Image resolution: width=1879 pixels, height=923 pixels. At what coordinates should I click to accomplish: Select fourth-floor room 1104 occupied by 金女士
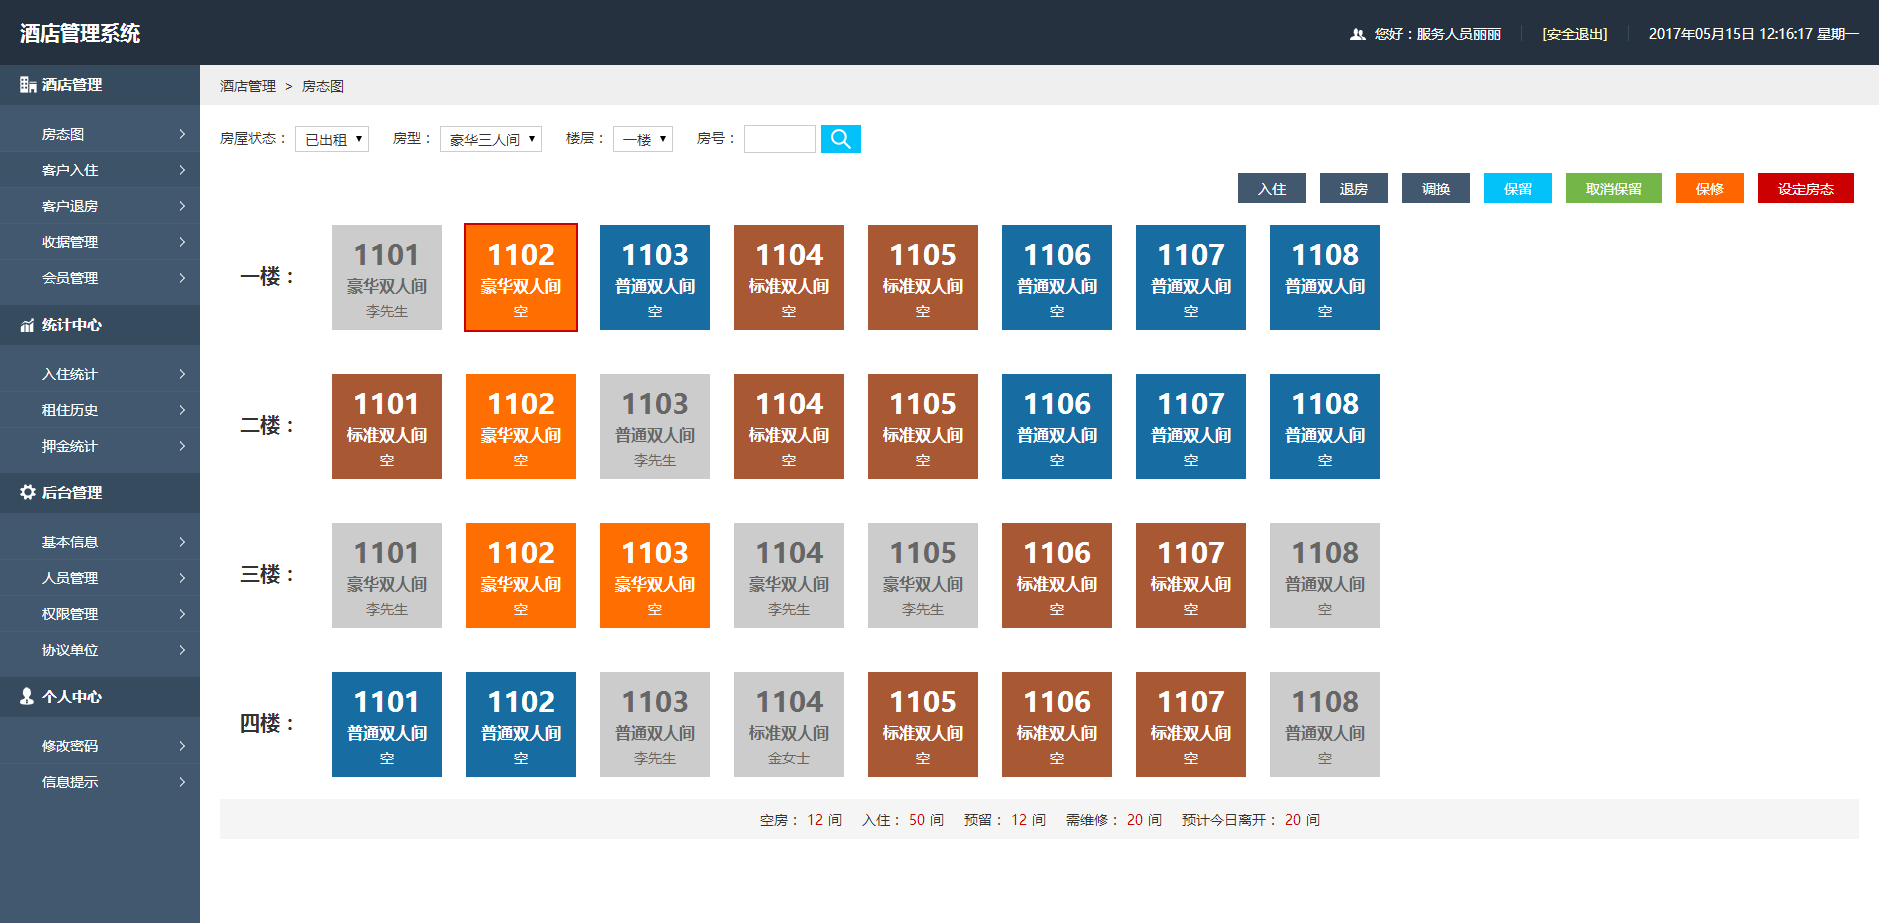pos(789,724)
